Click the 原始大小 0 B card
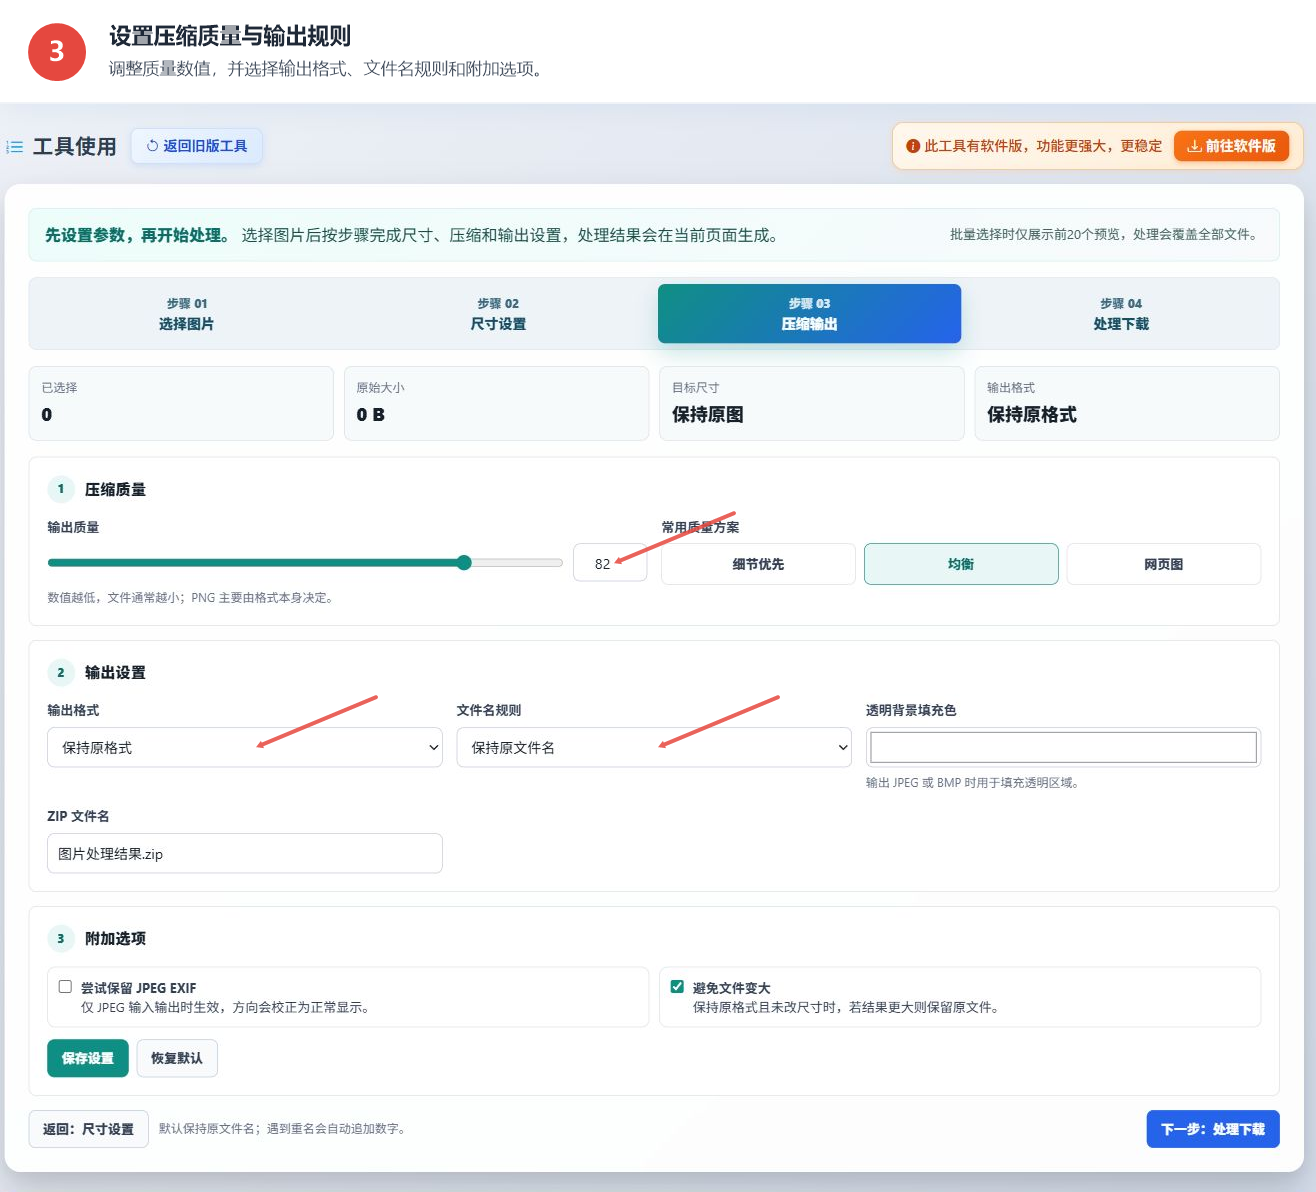Viewport: 1316px width, 1192px height. point(497,403)
